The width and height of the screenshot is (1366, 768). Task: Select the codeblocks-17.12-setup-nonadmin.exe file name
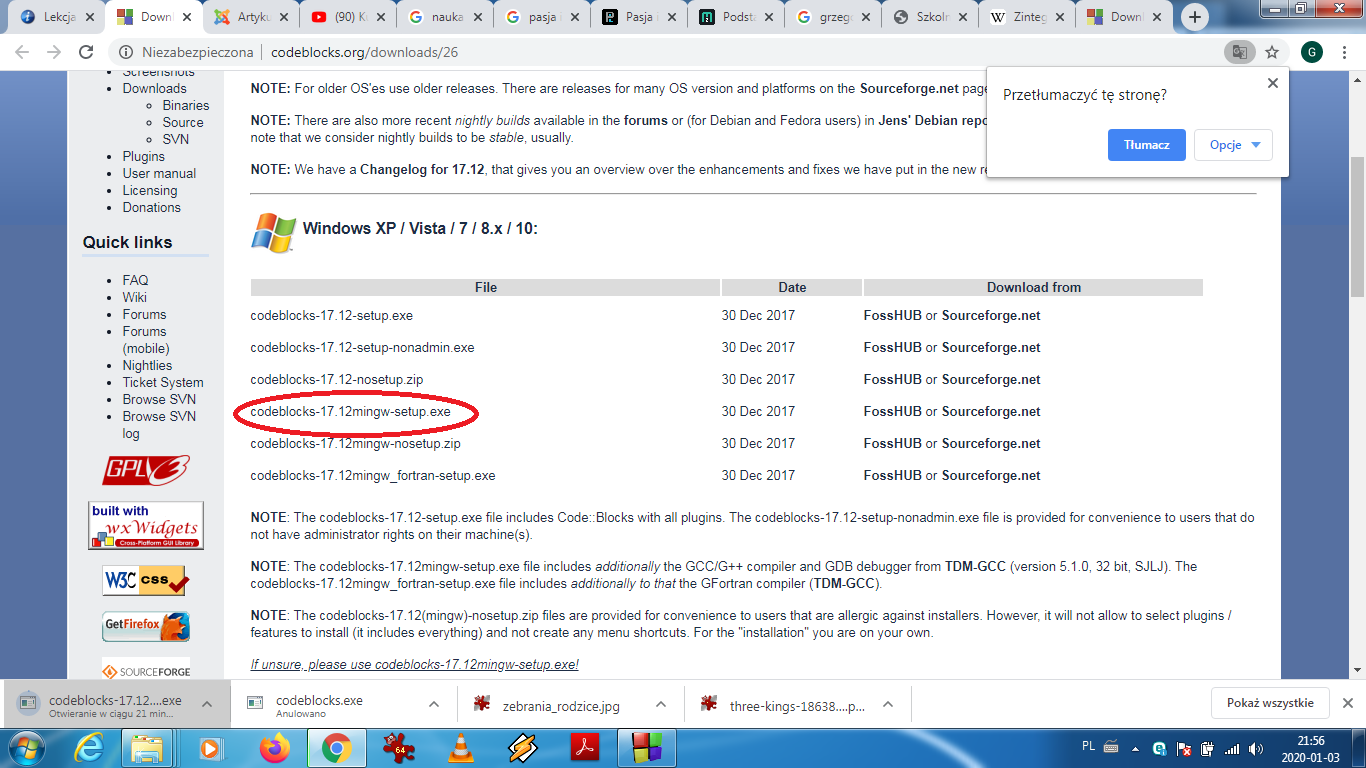coord(362,347)
